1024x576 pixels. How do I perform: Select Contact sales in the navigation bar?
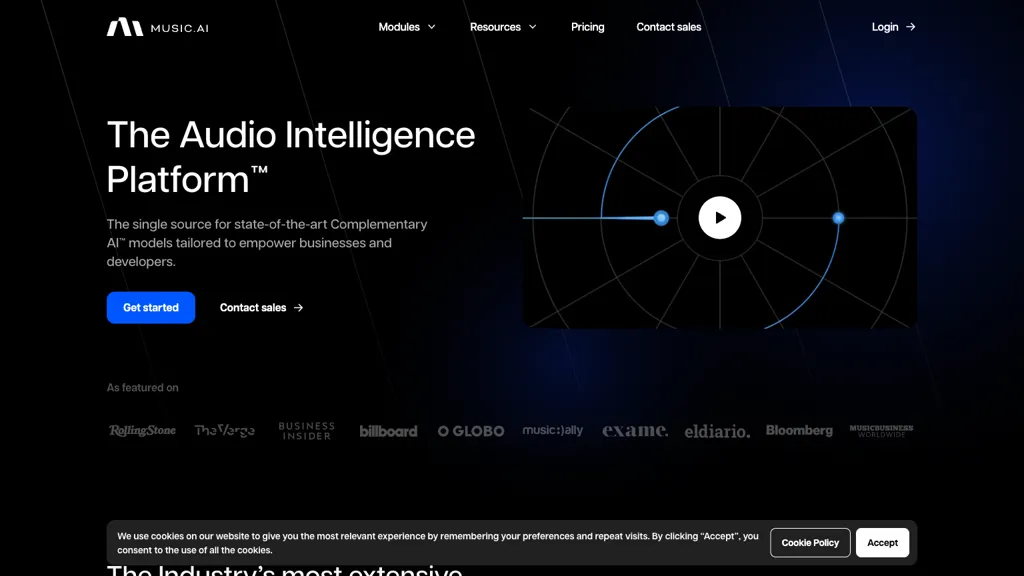tap(668, 27)
